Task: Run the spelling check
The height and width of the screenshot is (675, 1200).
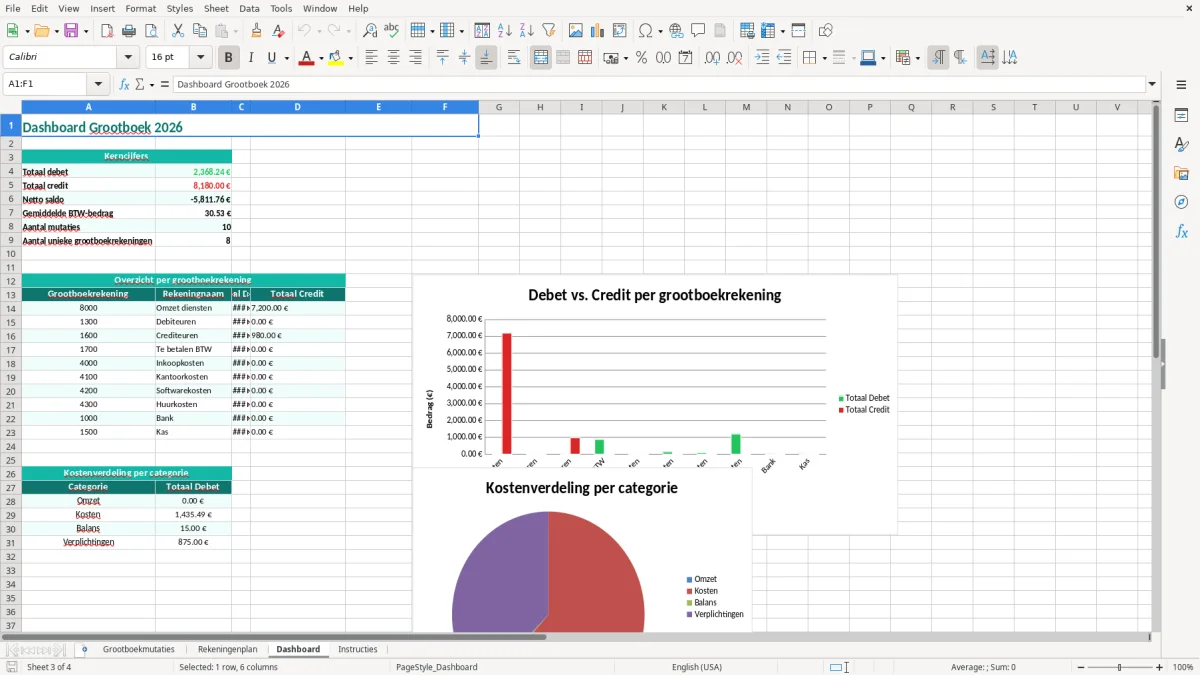Action: pos(392,31)
